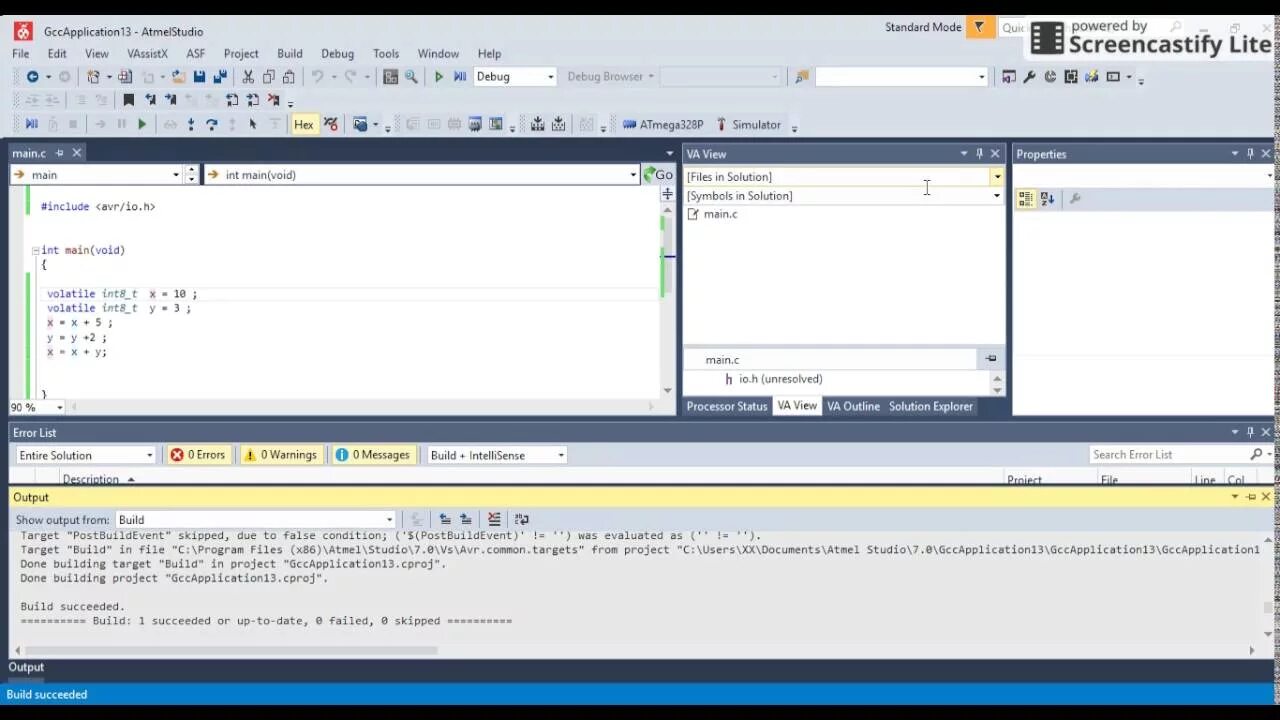Collapse the main function code block
Screen dimensions: 1280x720
tap(35, 251)
